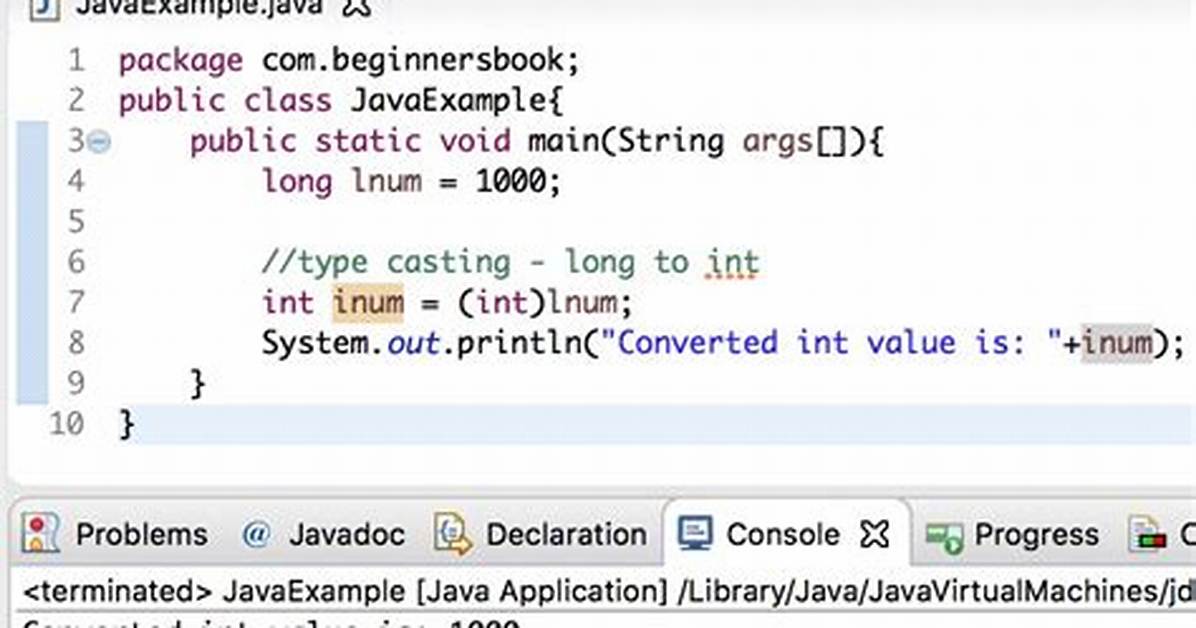The width and height of the screenshot is (1196, 628).
Task: Open the Declaration tab
Action: pos(566,534)
